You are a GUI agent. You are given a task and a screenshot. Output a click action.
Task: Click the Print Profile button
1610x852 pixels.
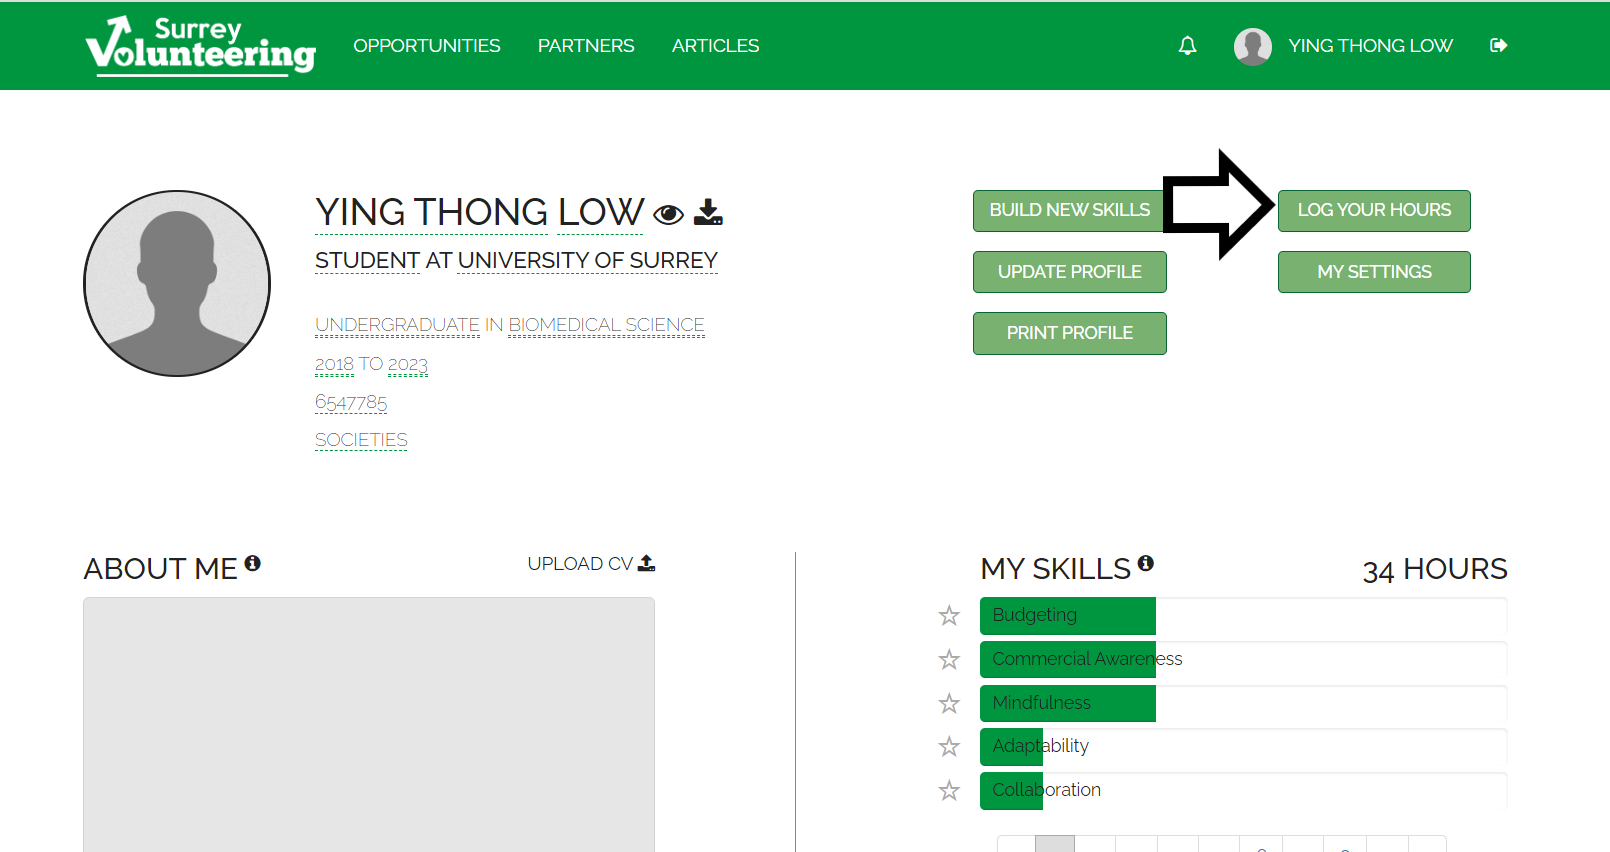[x=1069, y=333]
